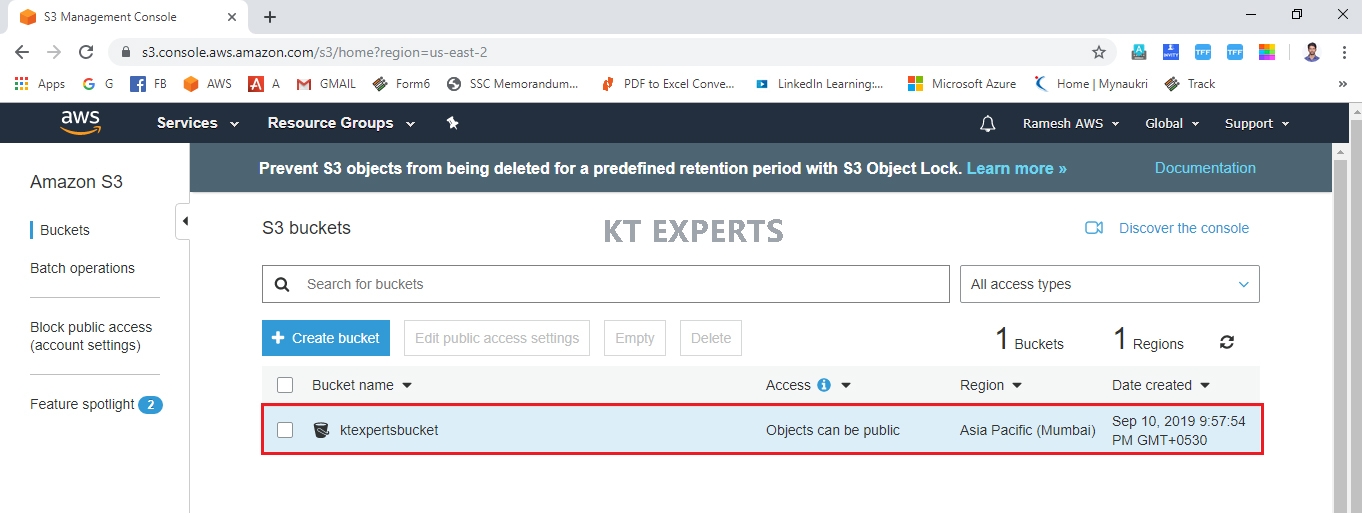Click the browser forward arrow

pyautogui.click(x=54, y=52)
